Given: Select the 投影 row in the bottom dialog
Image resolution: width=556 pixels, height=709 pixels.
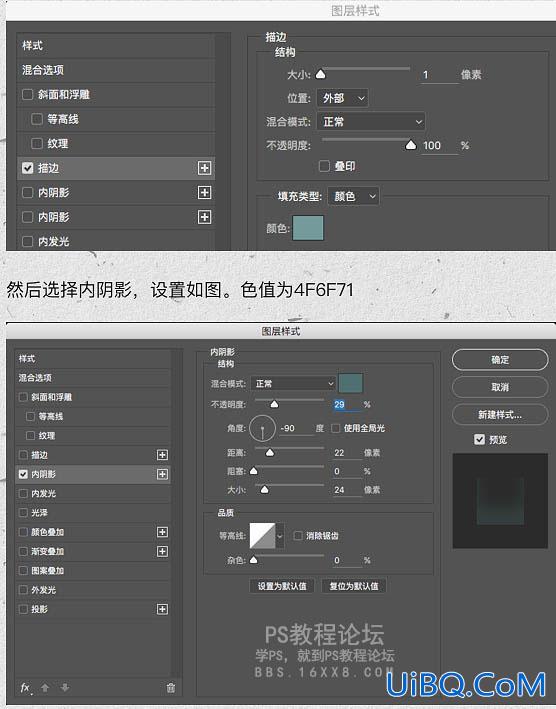Looking at the screenshot, I should pyautogui.click(x=93, y=609).
